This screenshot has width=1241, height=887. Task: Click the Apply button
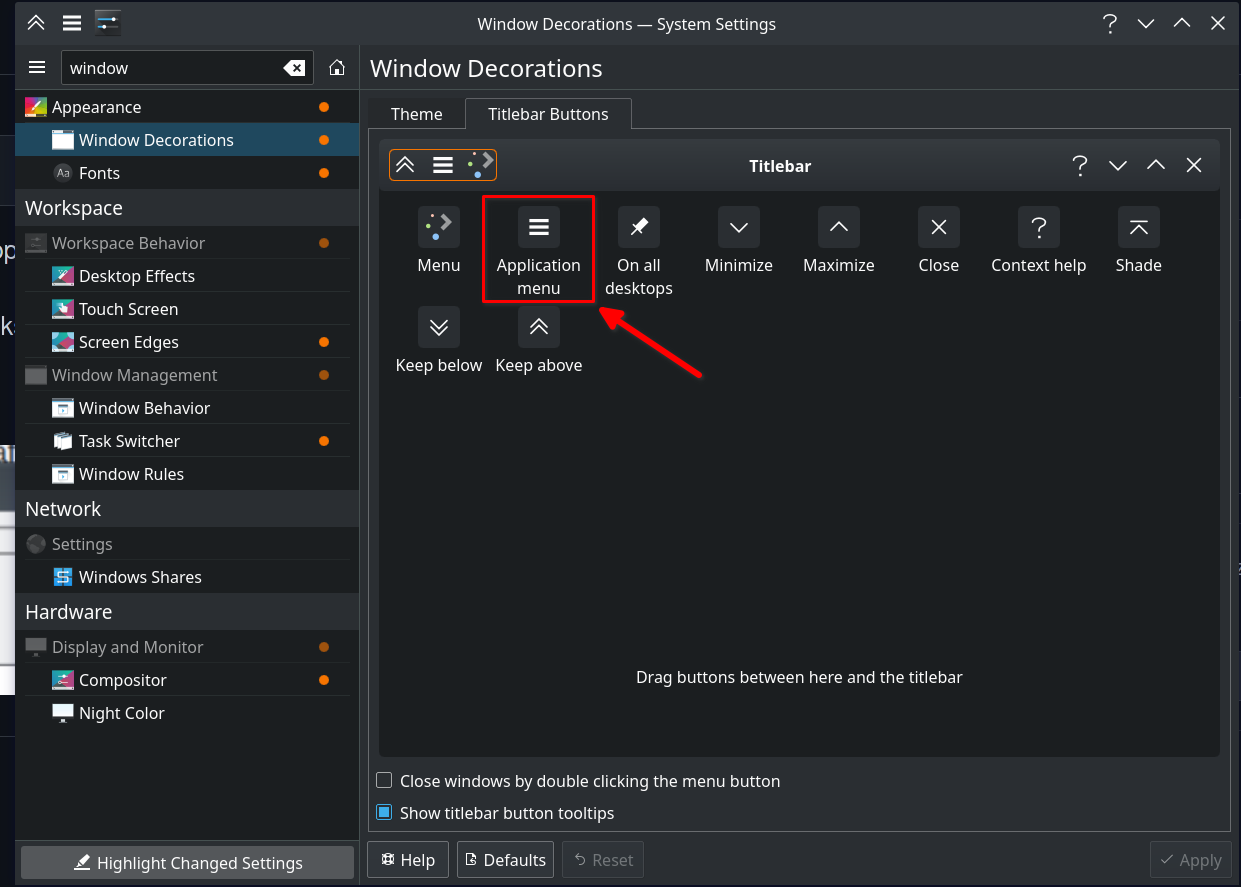point(1190,860)
